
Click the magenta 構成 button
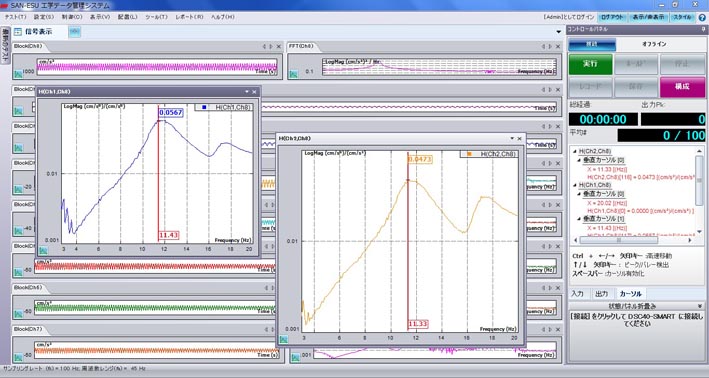click(x=682, y=87)
